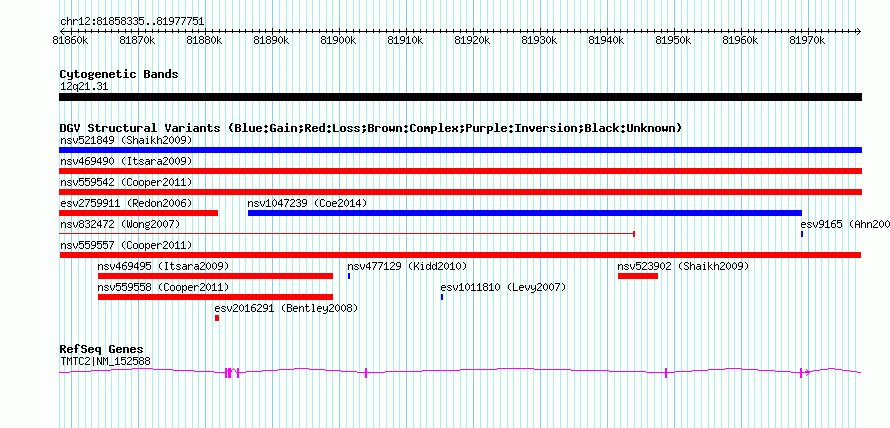The height and width of the screenshot is (428, 890).
Task: Open the esv1011810 (Levy2007) label
Action: tap(503, 287)
